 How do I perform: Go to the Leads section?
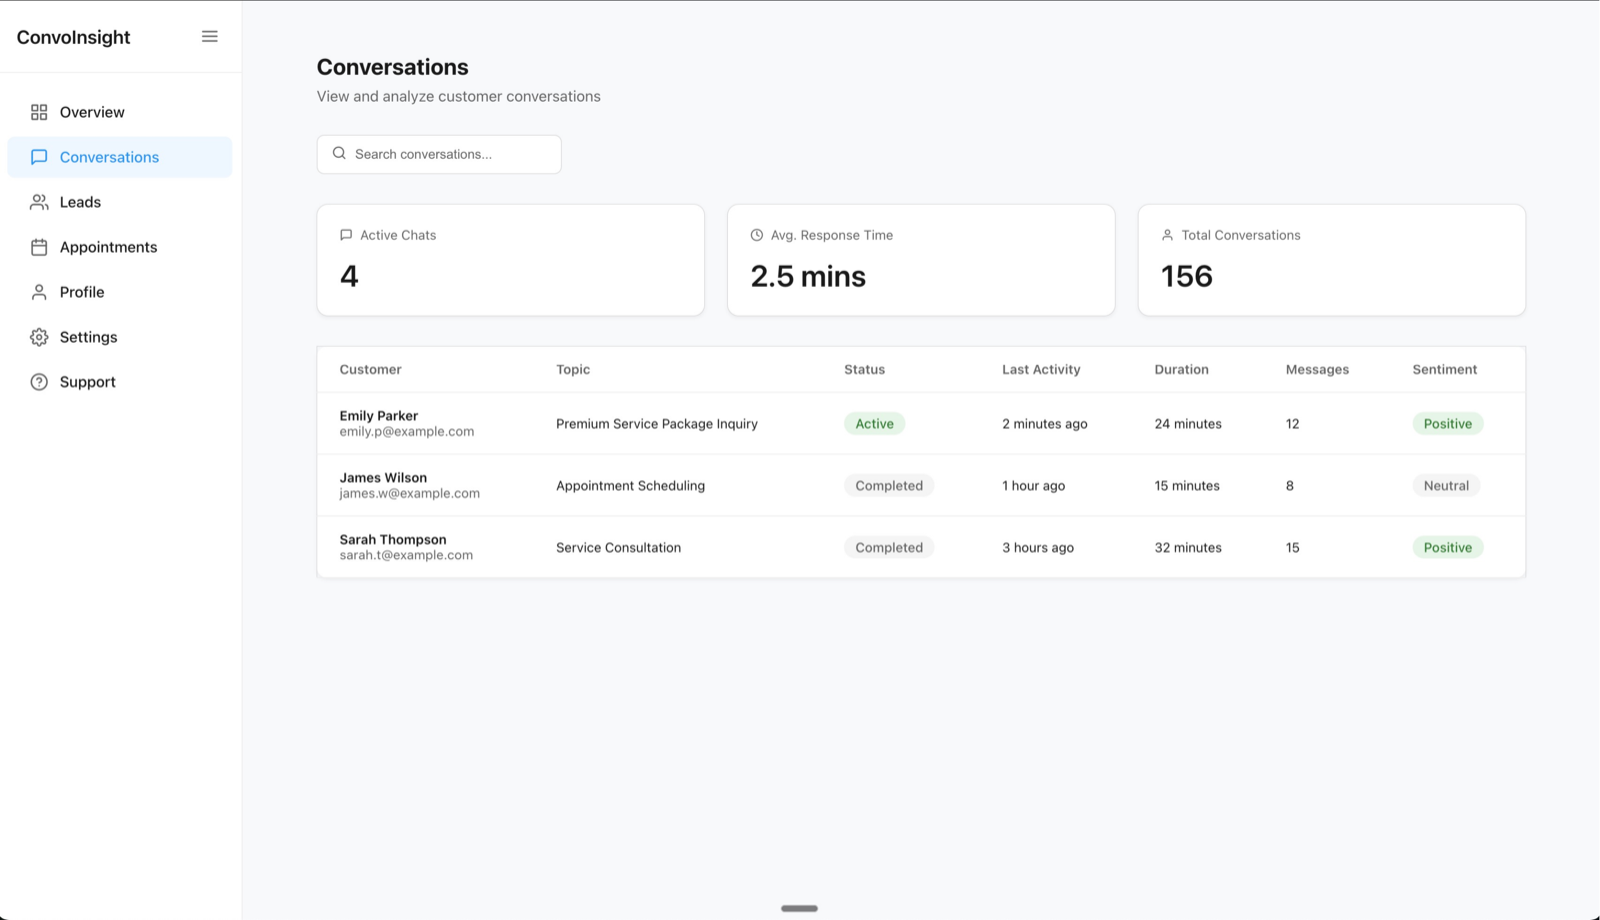pyautogui.click(x=120, y=202)
